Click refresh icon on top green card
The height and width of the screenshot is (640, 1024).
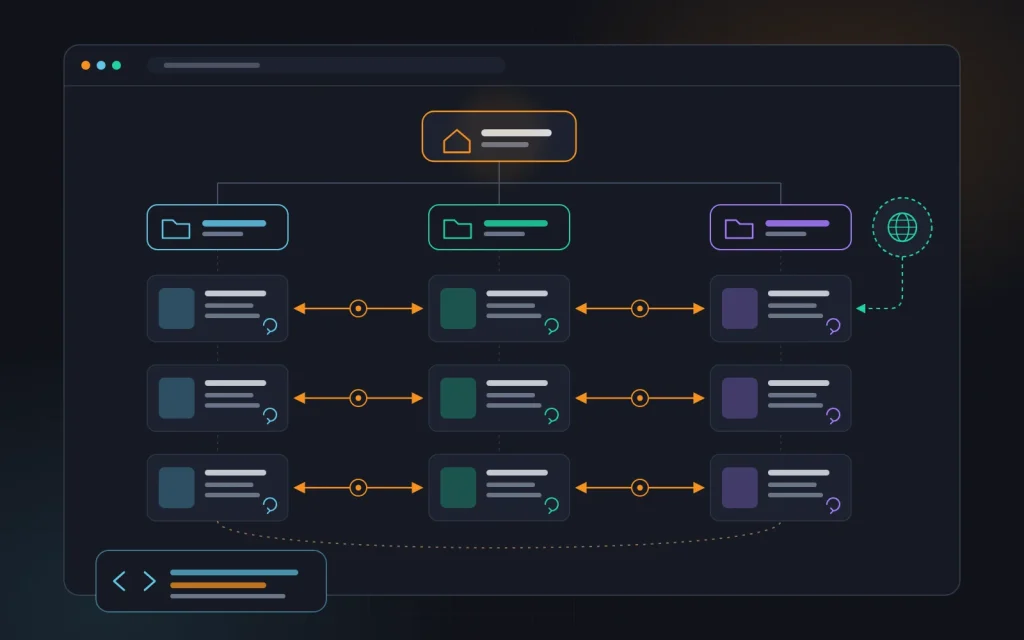click(x=551, y=326)
